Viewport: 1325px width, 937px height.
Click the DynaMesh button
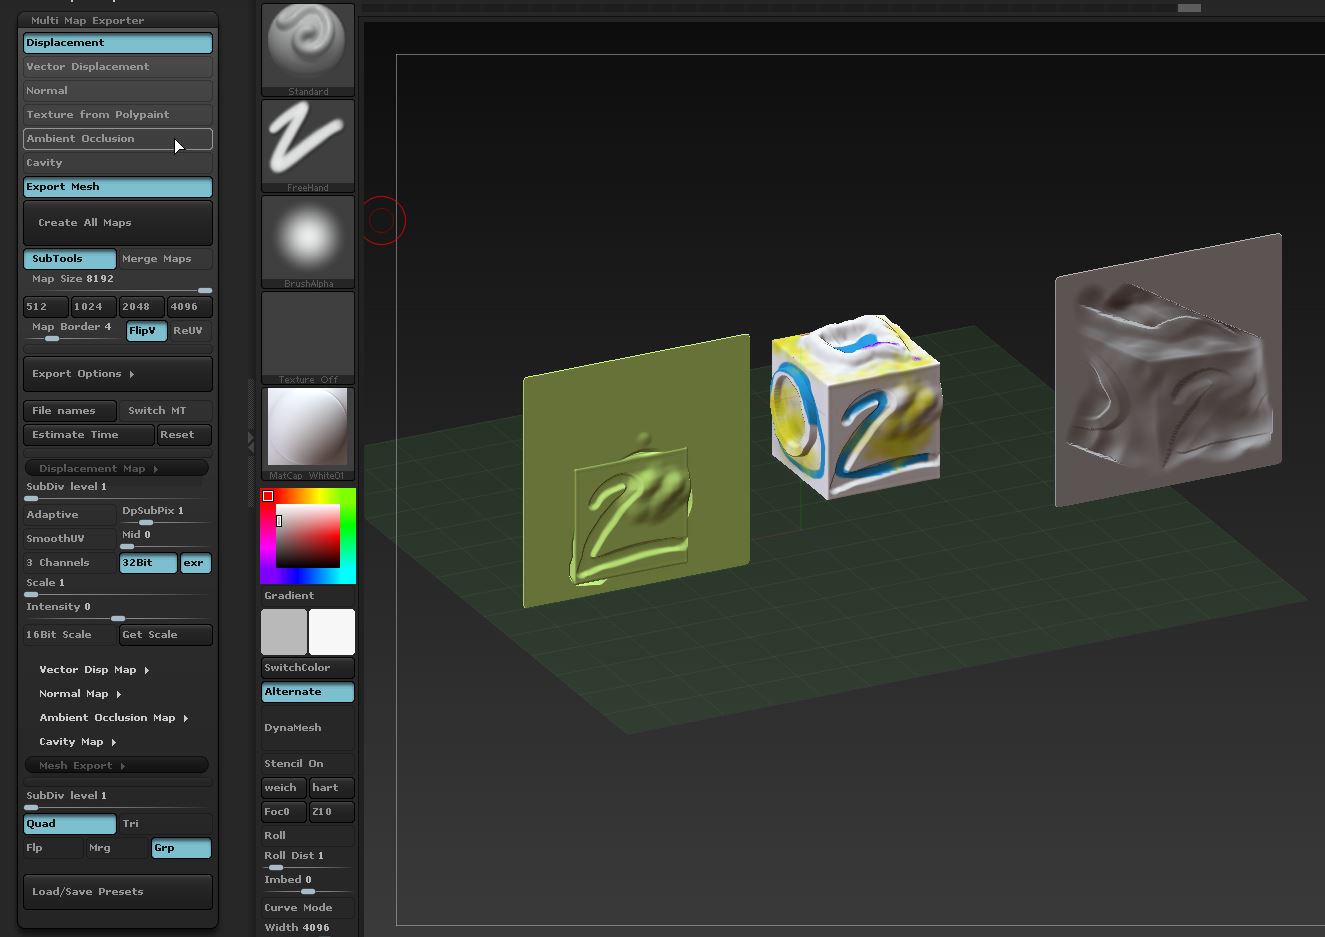[308, 728]
